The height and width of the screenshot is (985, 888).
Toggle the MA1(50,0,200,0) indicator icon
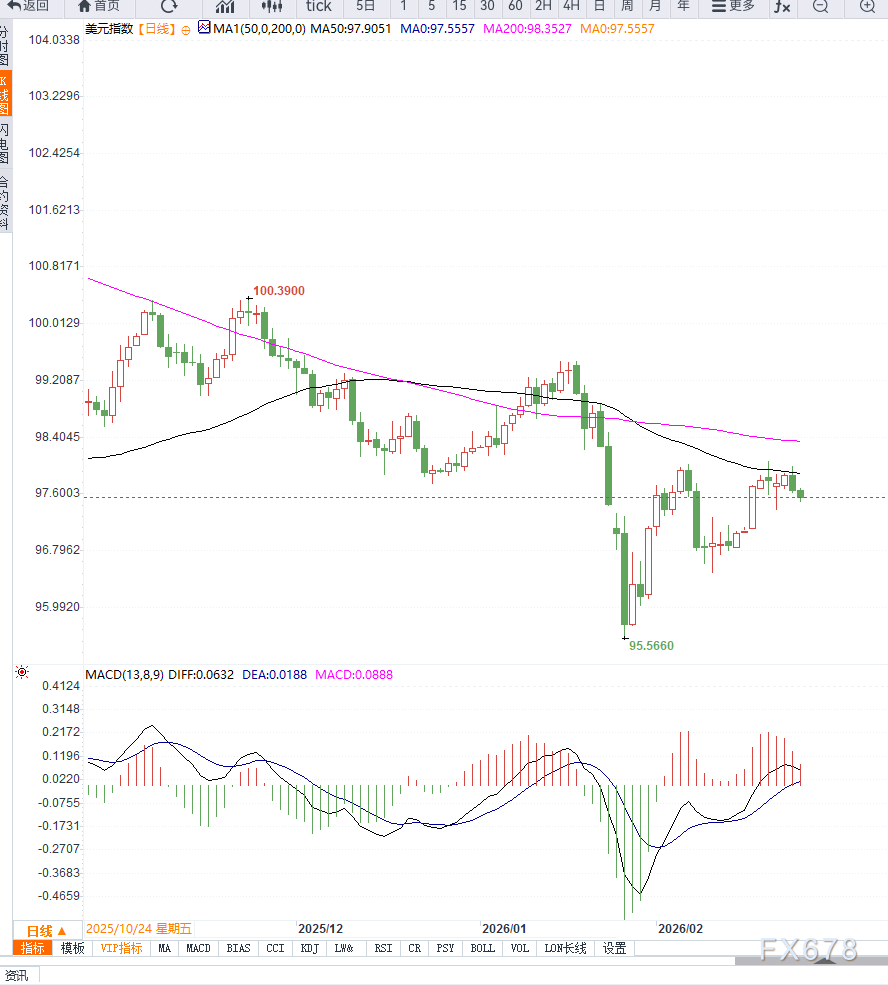(x=204, y=28)
